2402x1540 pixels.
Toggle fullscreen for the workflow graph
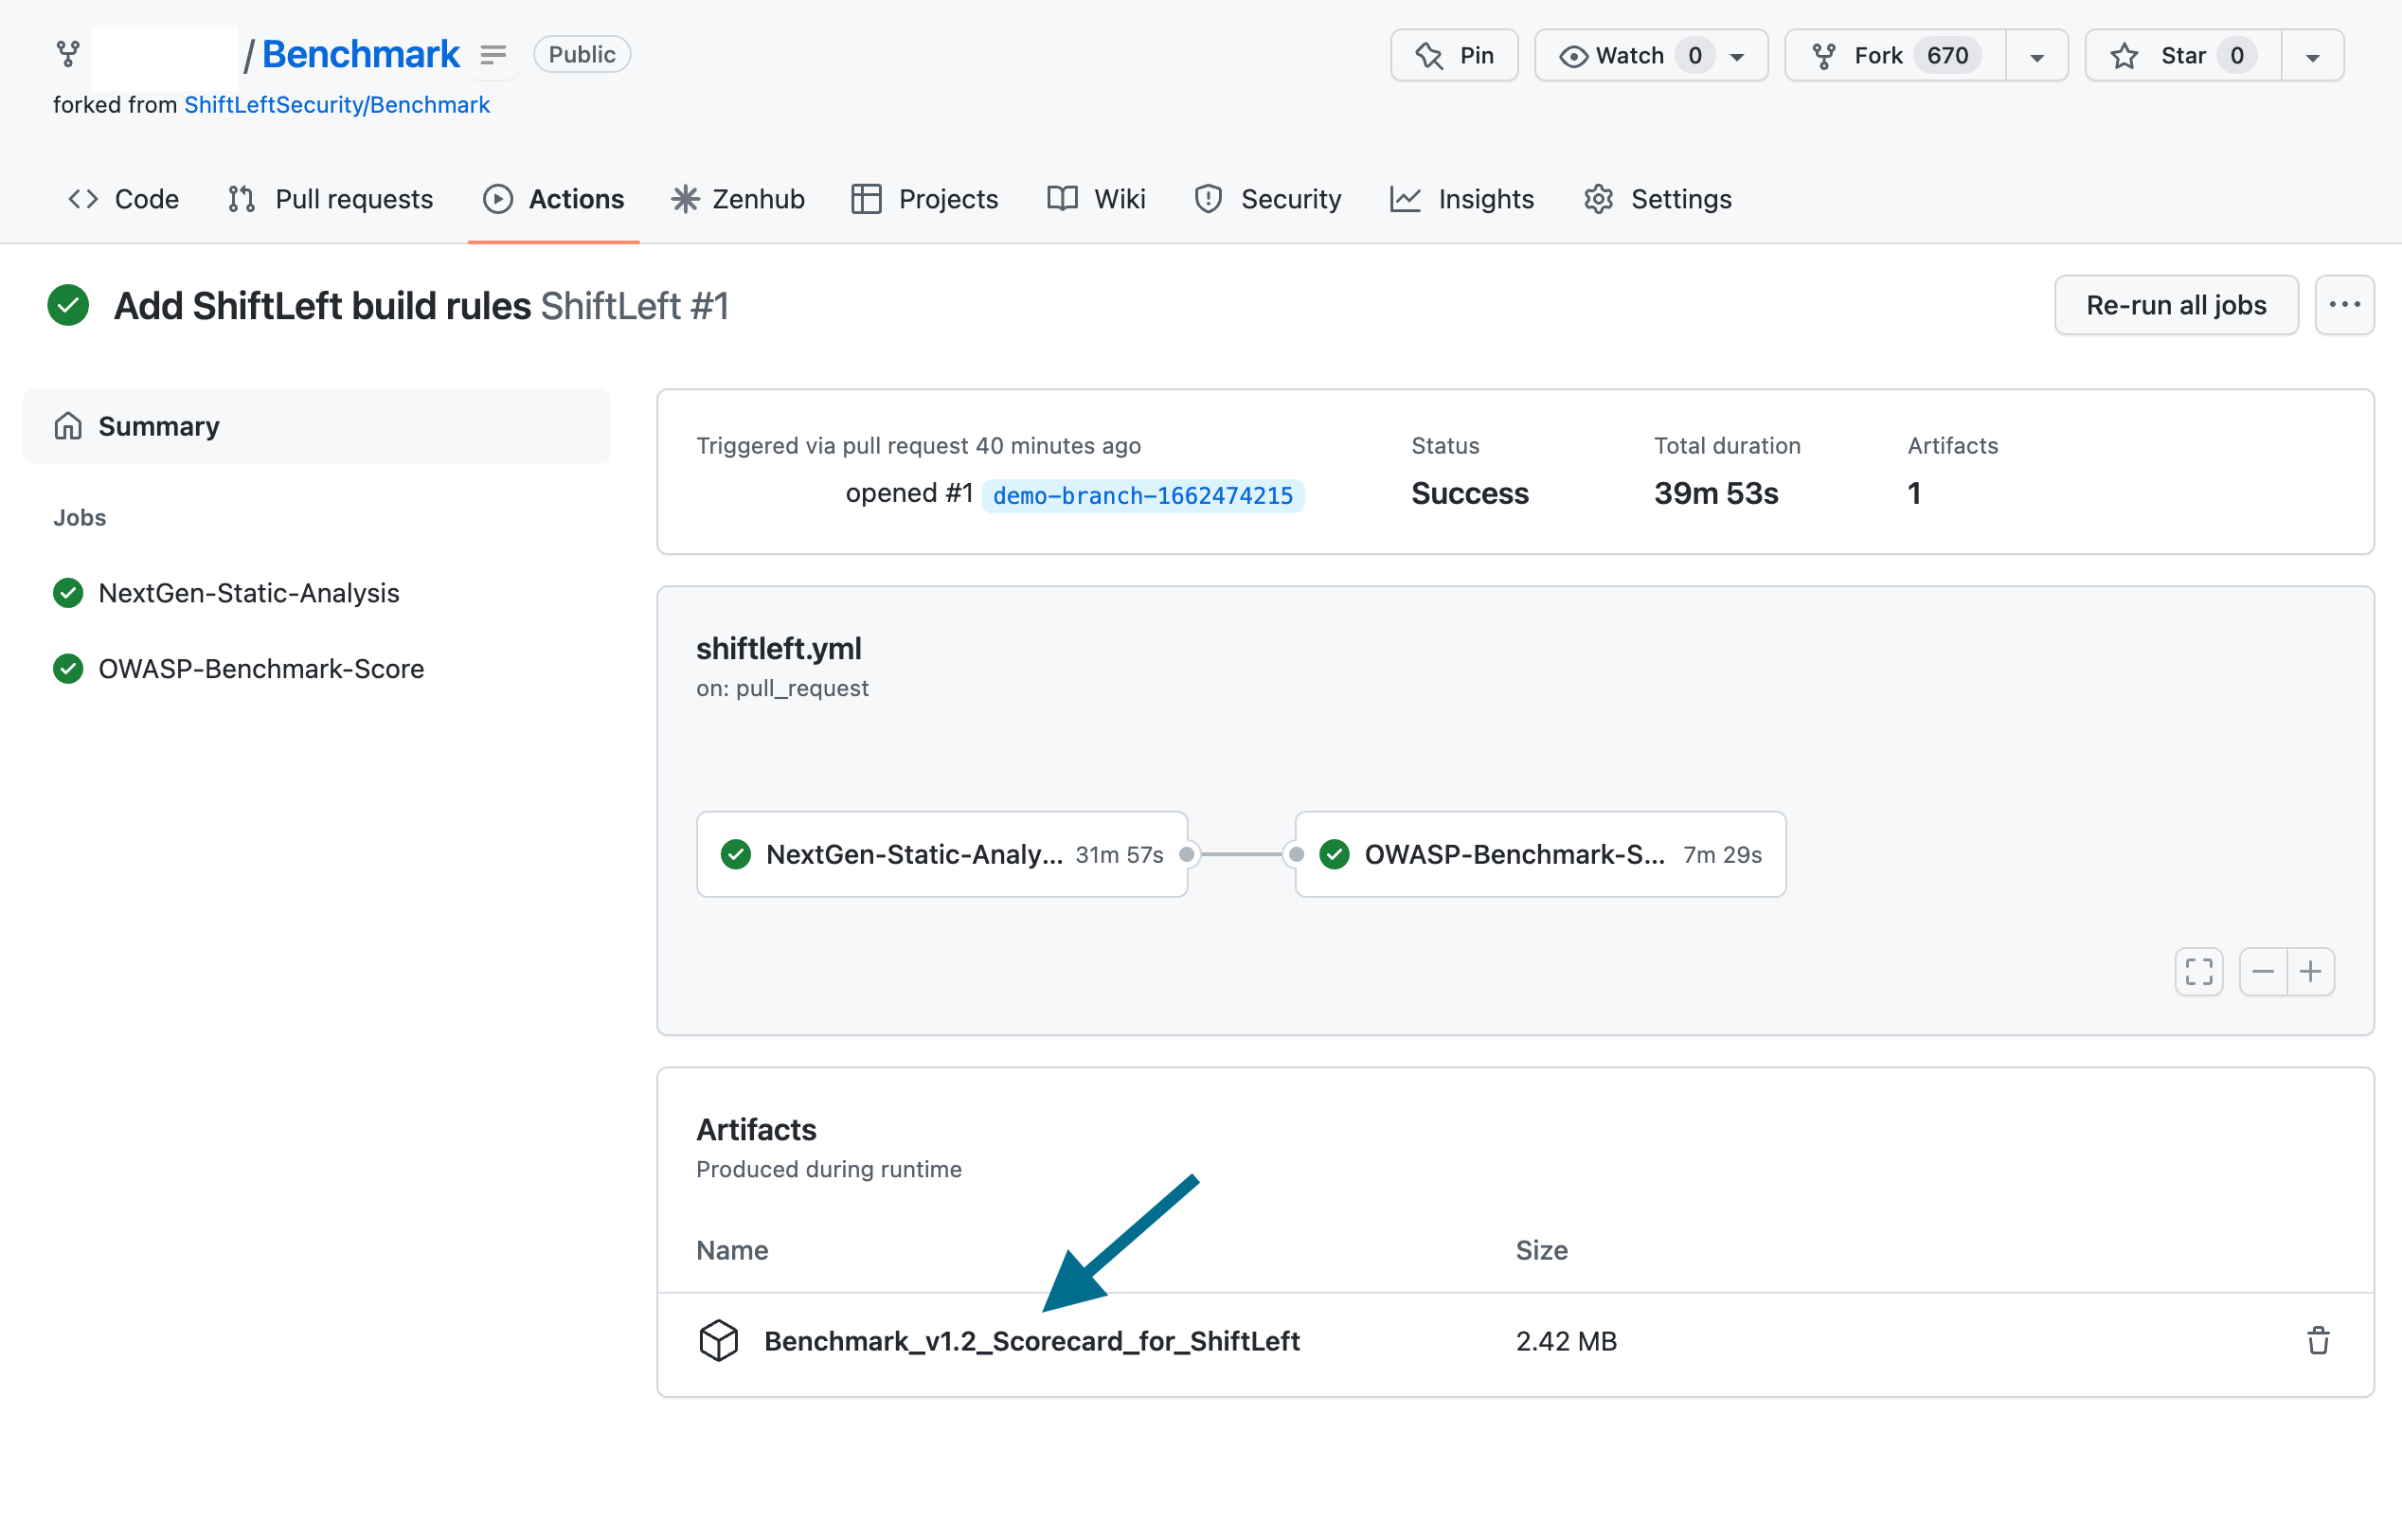[2199, 972]
